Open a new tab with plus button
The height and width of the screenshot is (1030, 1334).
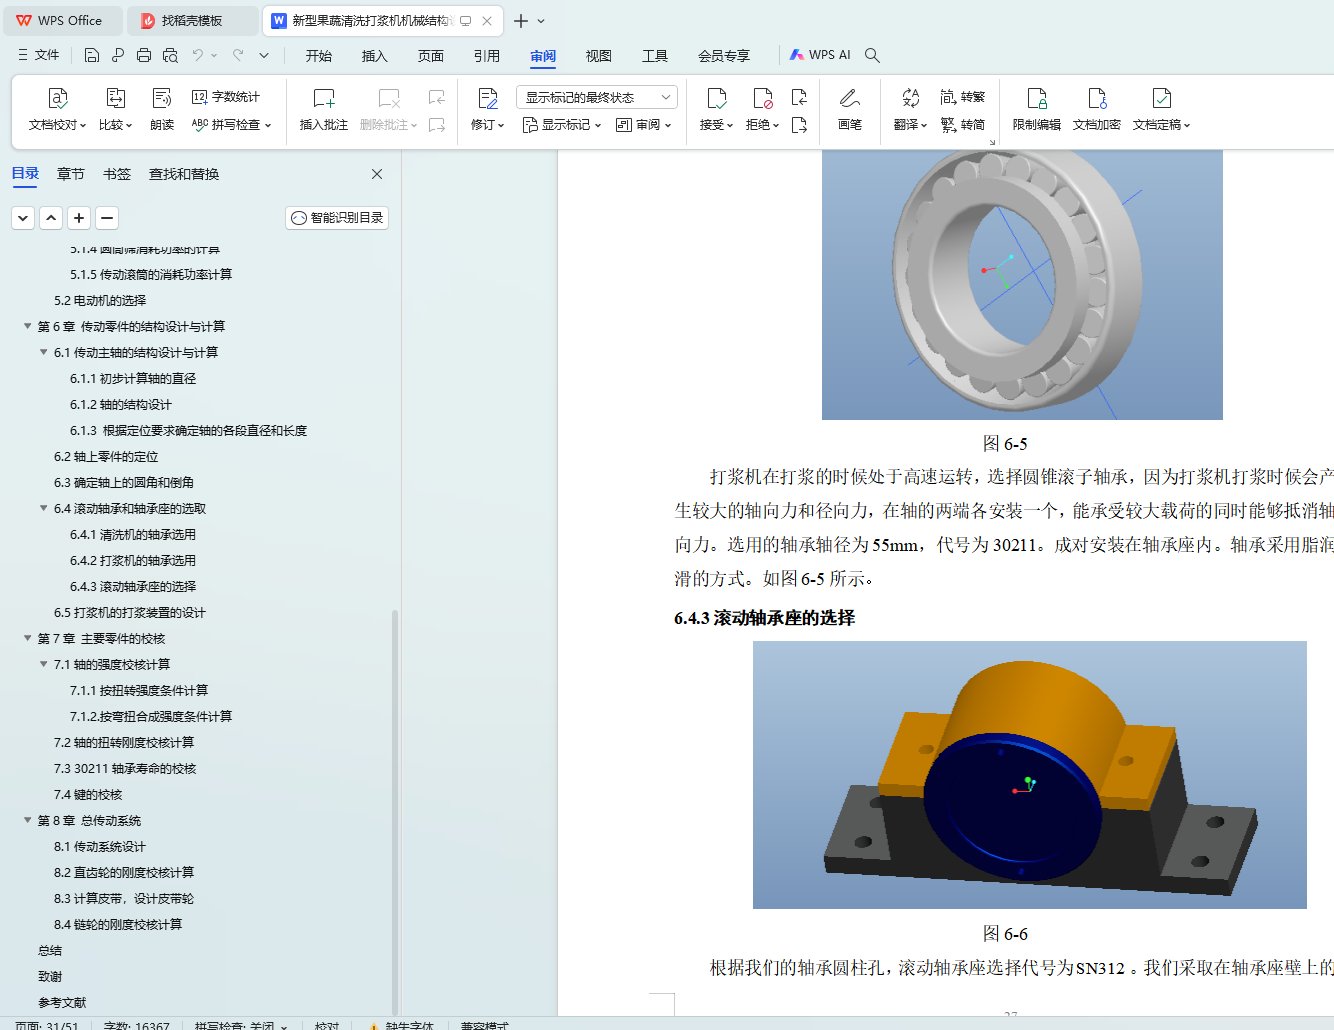coord(521,20)
